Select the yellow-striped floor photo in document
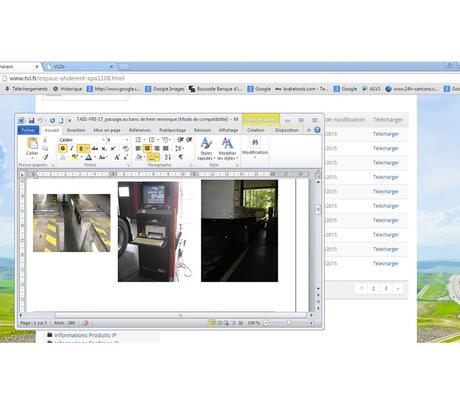 [72, 223]
